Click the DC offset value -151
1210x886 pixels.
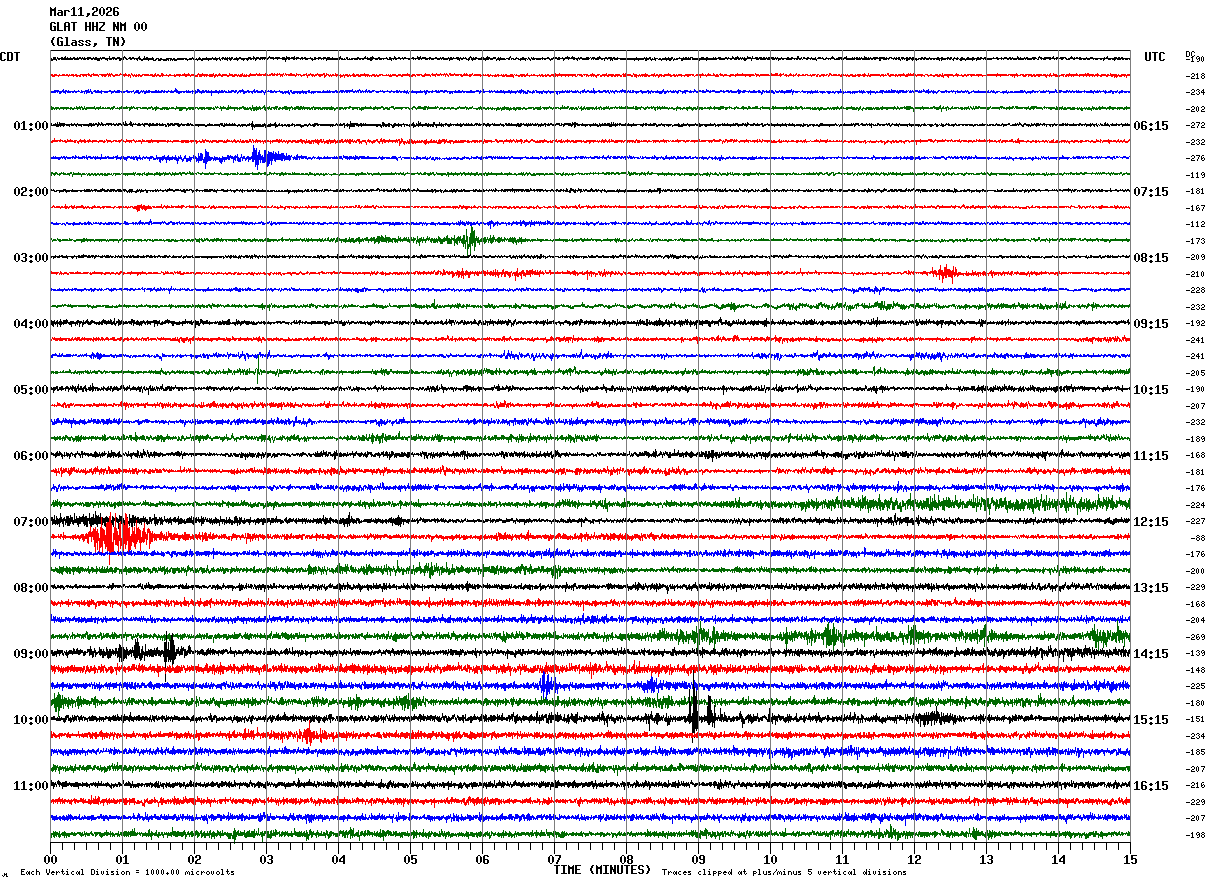[1196, 720]
